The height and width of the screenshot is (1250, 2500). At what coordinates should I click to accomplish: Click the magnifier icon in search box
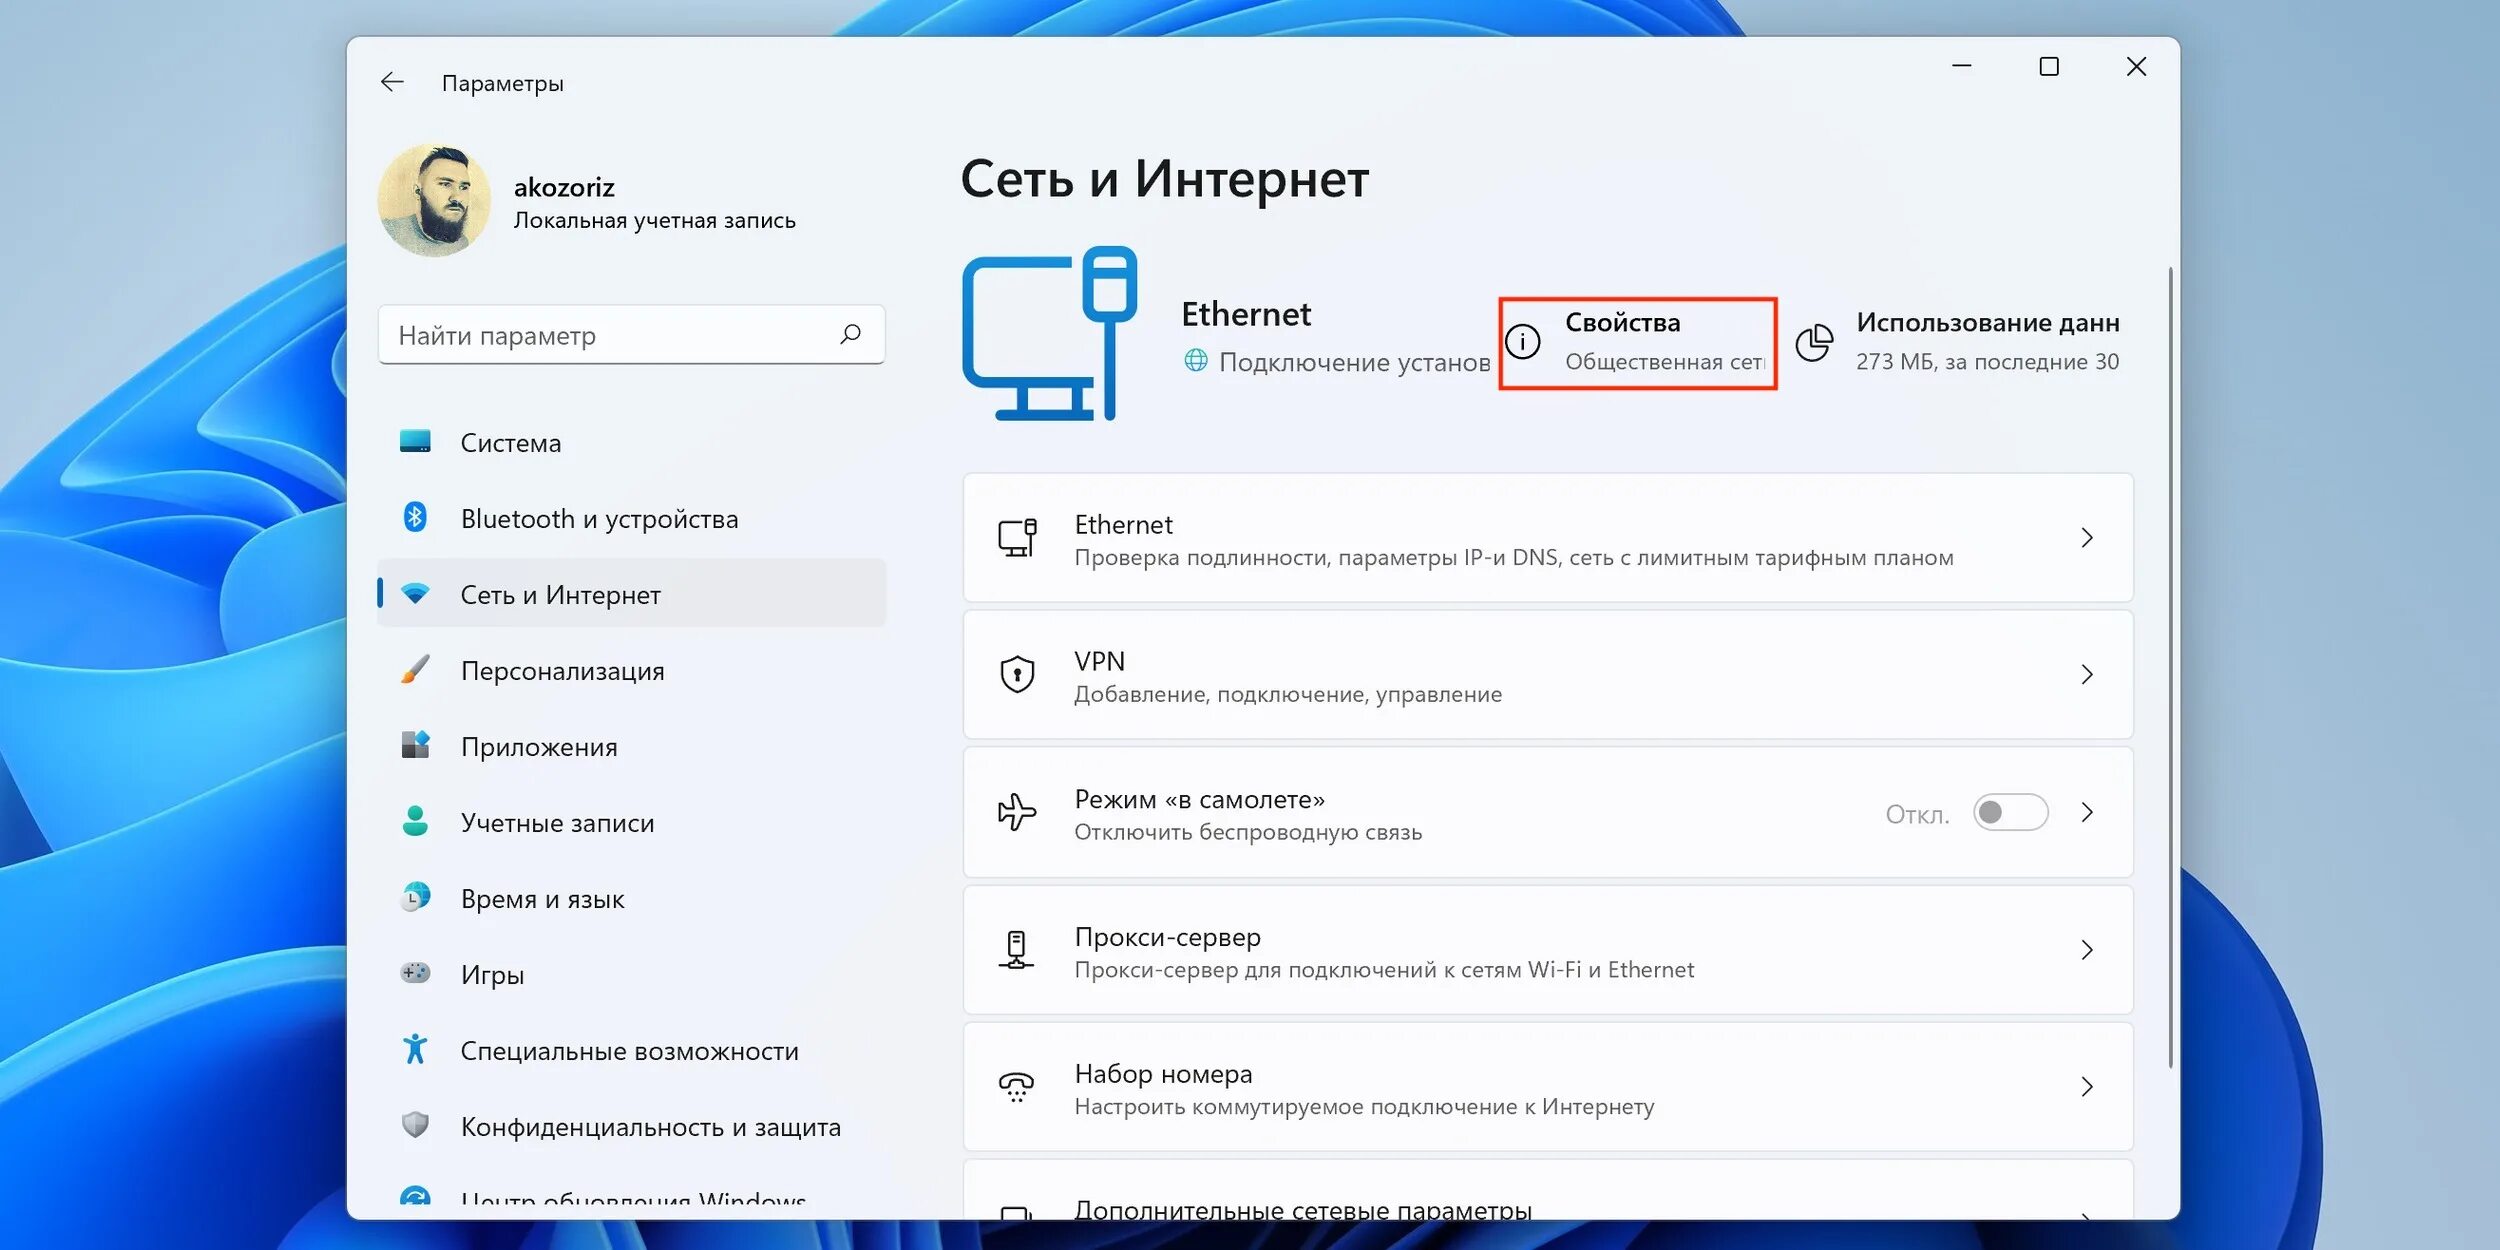pyautogui.click(x=850, y=334)
